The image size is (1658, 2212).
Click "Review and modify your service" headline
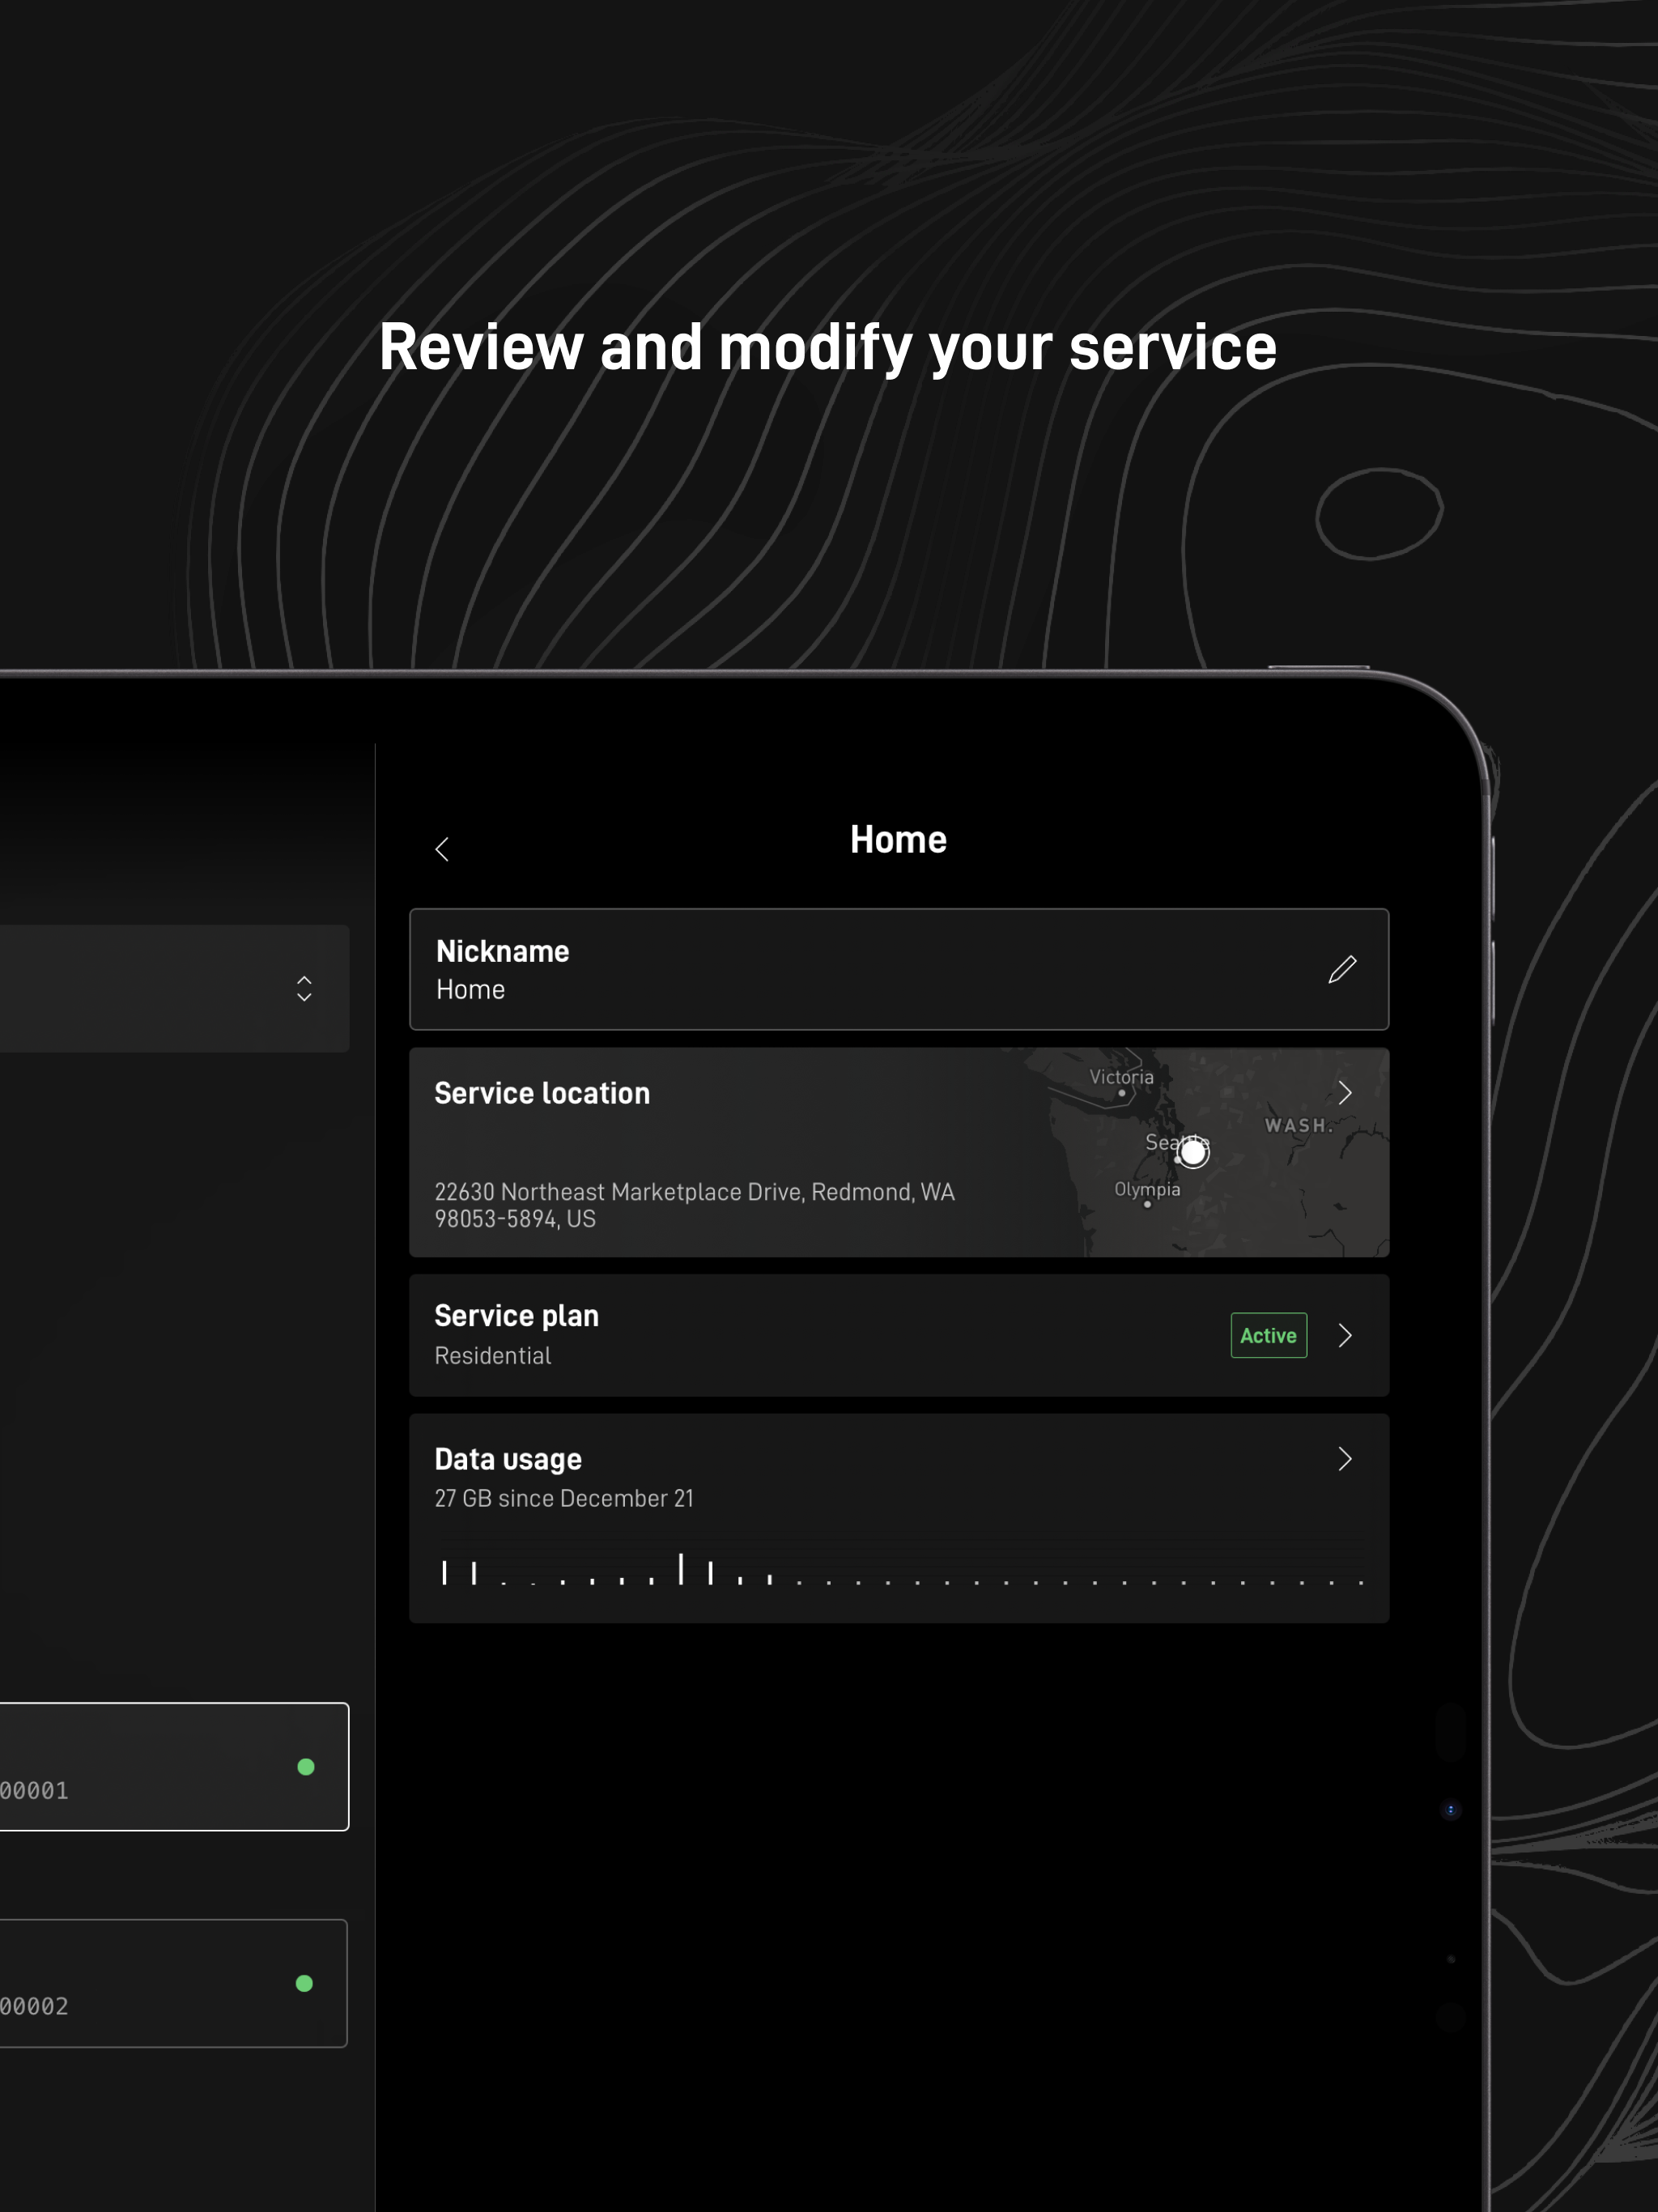click(828, 347)
